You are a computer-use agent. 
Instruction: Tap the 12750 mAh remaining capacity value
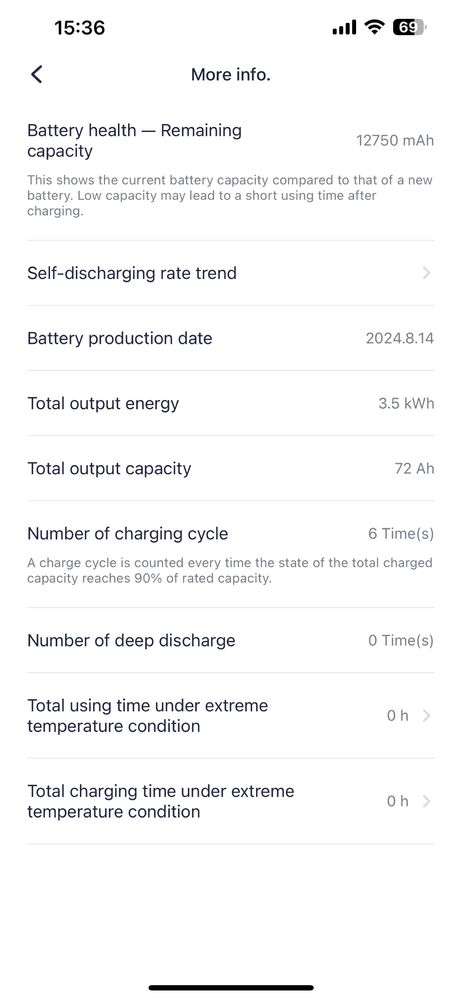395,141
